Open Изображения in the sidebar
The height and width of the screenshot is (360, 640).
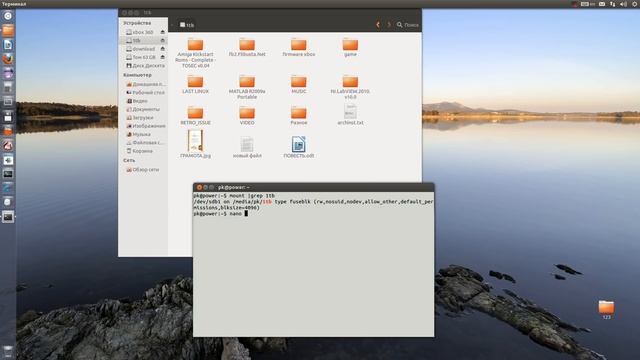(x=145, y=126)
